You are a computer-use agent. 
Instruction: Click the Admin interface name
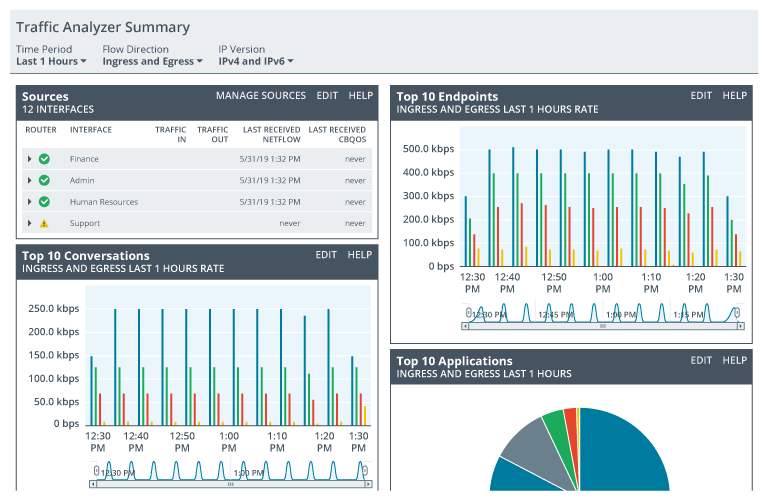point(82,180)
